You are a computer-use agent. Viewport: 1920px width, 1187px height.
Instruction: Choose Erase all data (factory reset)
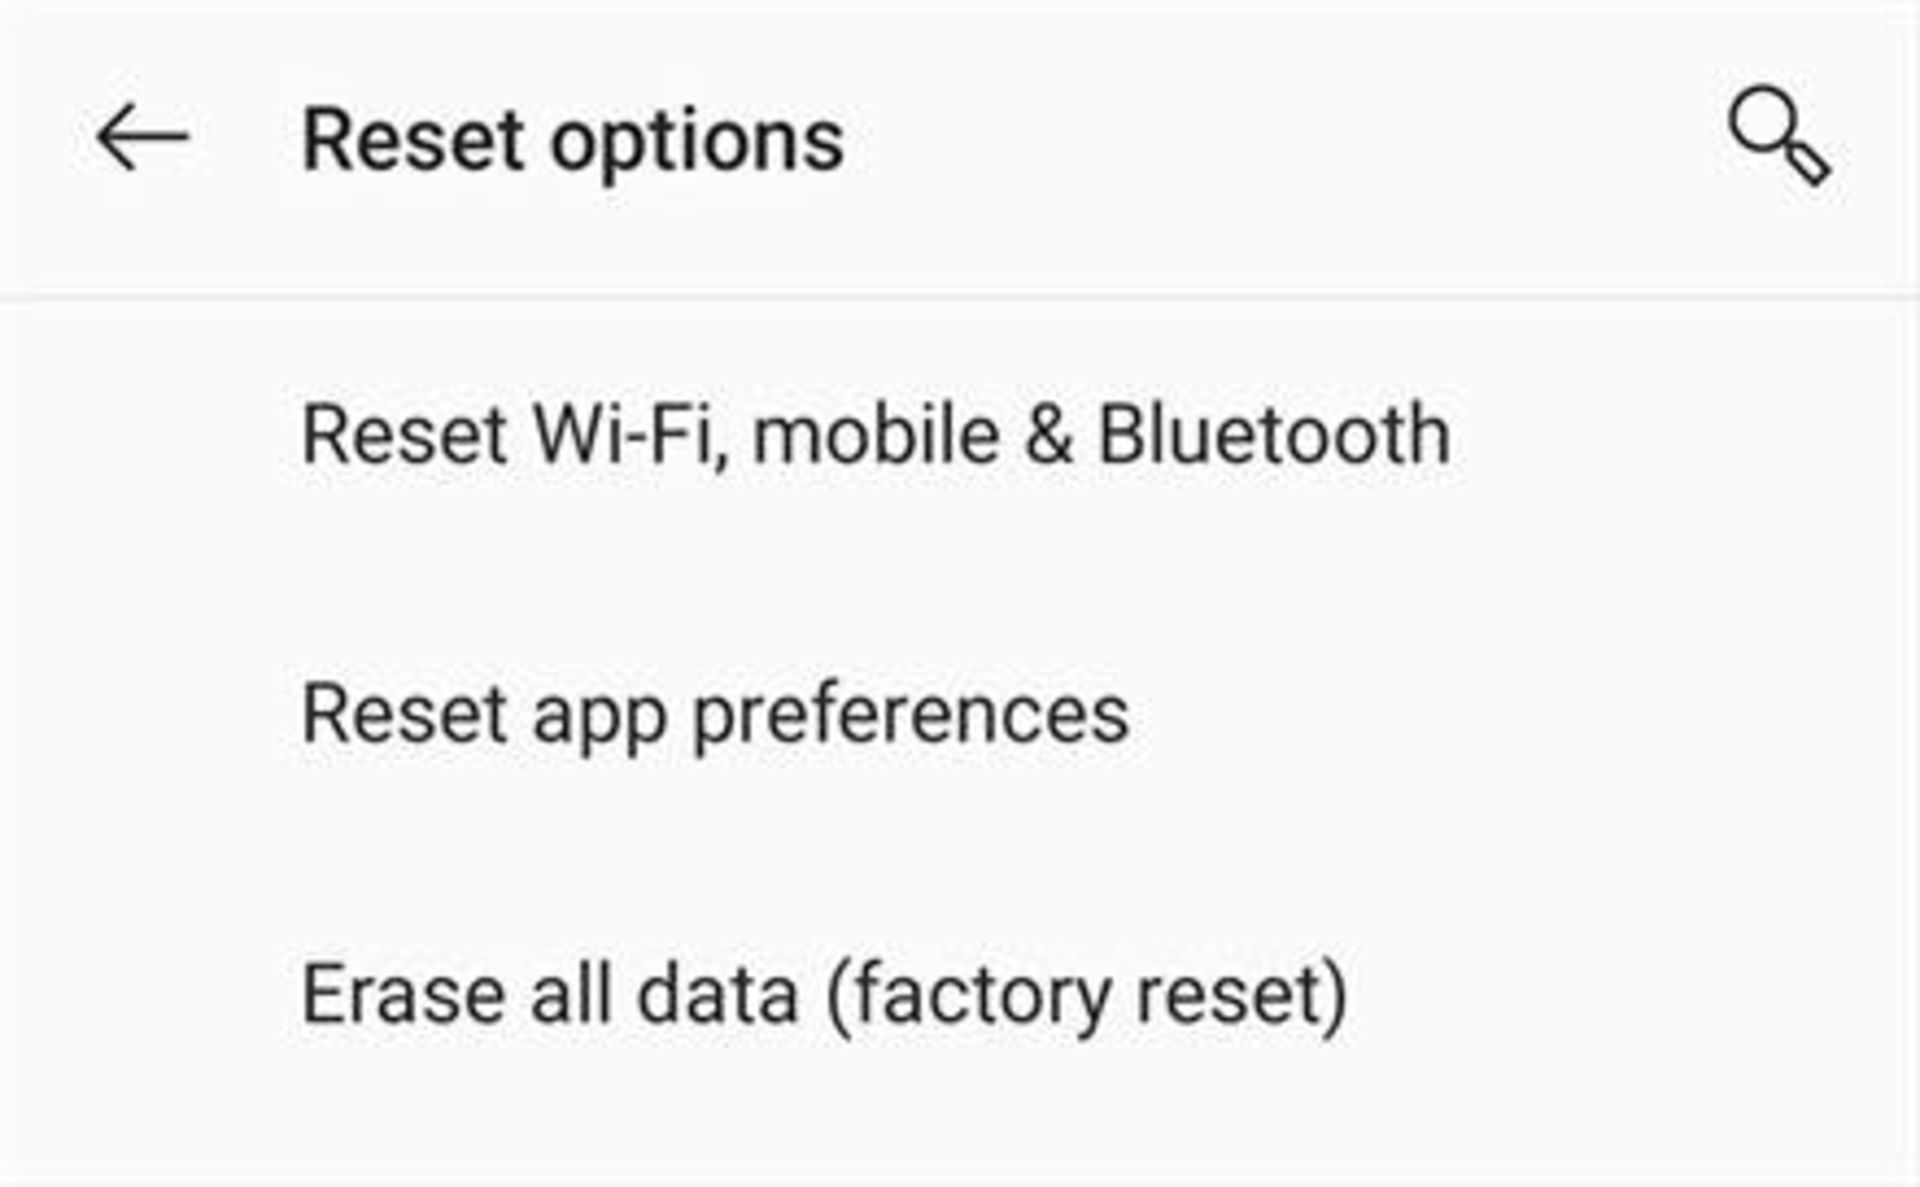[x=824, y=995]
